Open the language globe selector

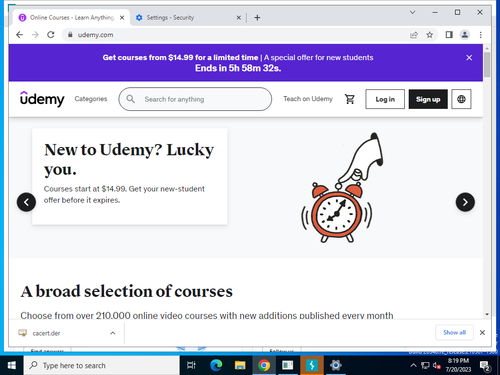(x=461, y=99)
